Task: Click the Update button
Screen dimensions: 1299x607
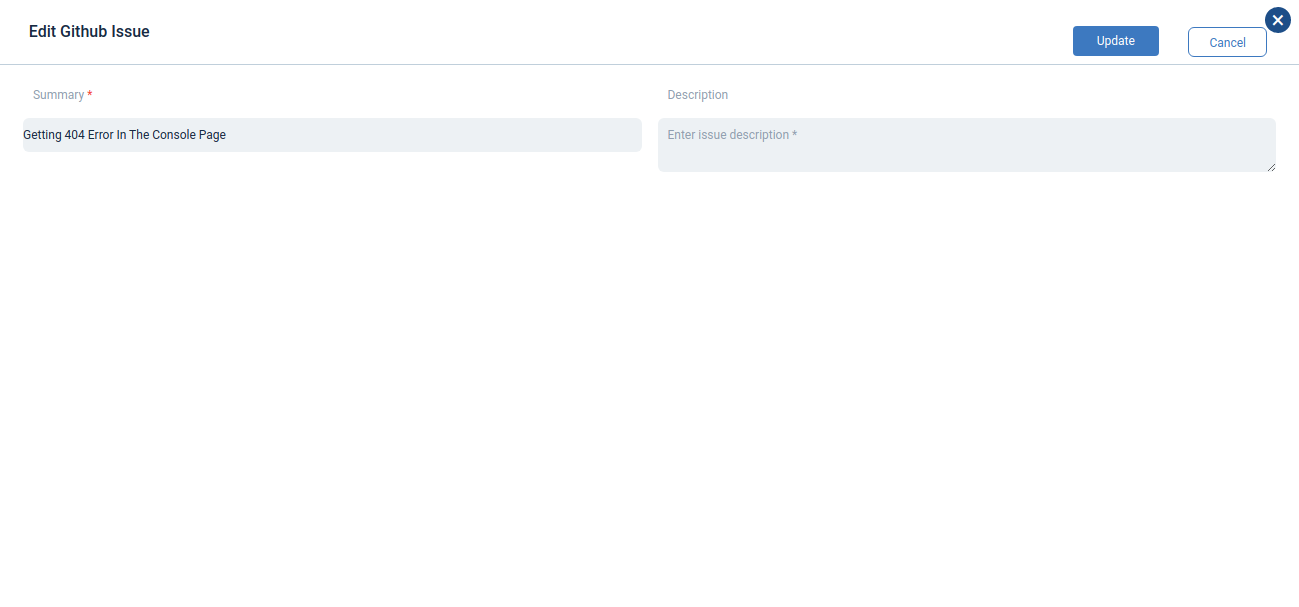Action: pos(1115,41)
